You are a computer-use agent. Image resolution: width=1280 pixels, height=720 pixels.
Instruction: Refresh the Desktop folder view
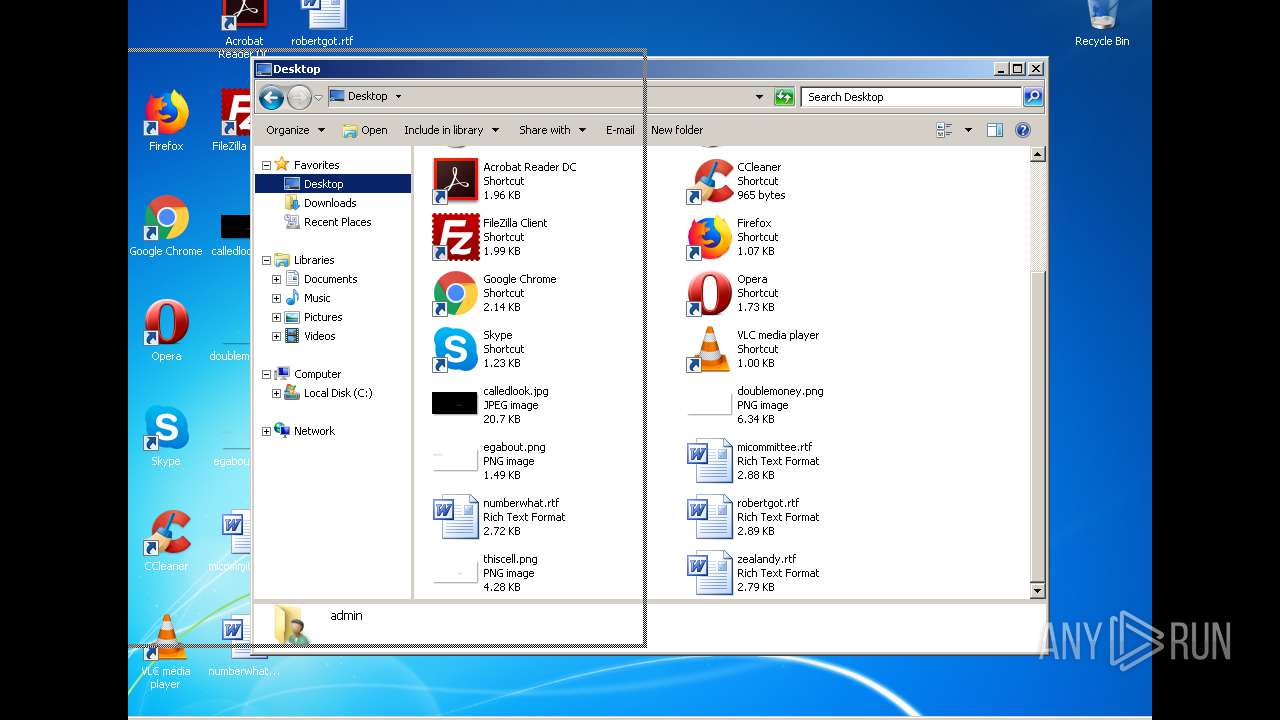(x=784, y=97)
